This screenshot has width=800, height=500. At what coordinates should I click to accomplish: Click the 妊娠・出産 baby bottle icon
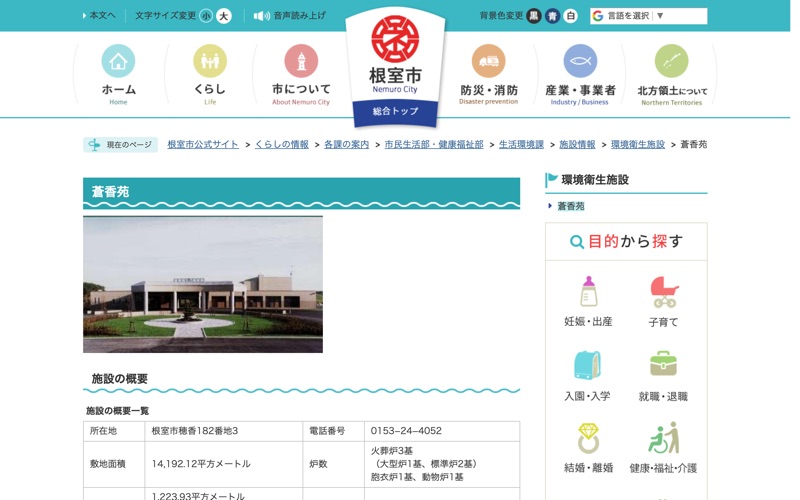pos(588,291)
